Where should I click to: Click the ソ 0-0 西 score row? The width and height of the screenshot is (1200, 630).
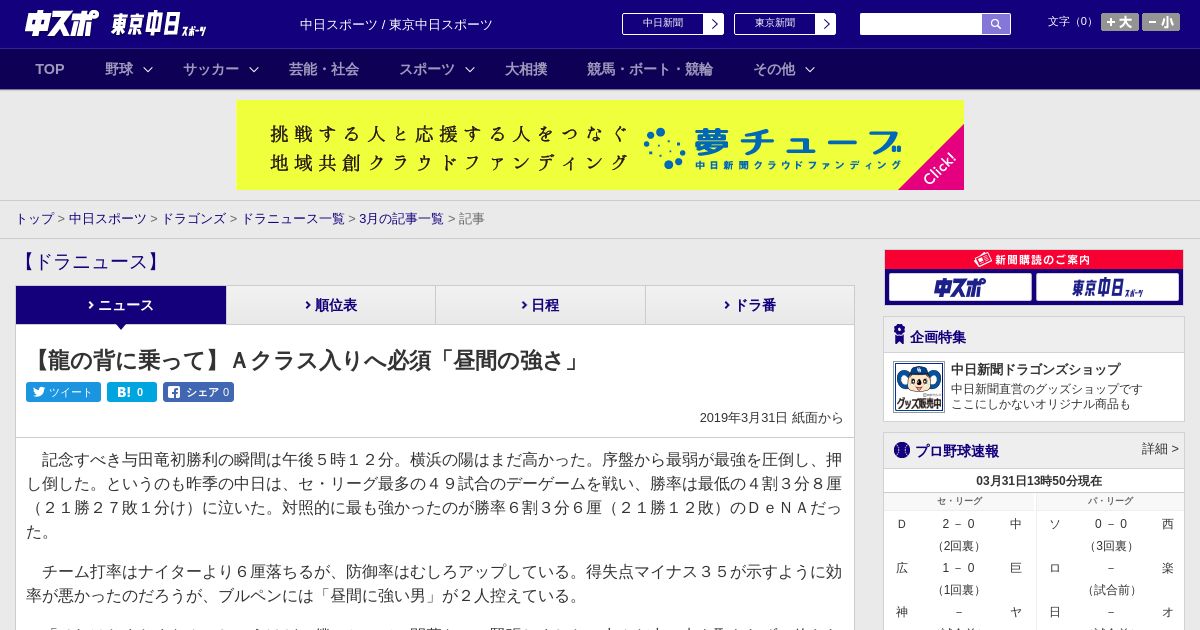point(1111,524)
